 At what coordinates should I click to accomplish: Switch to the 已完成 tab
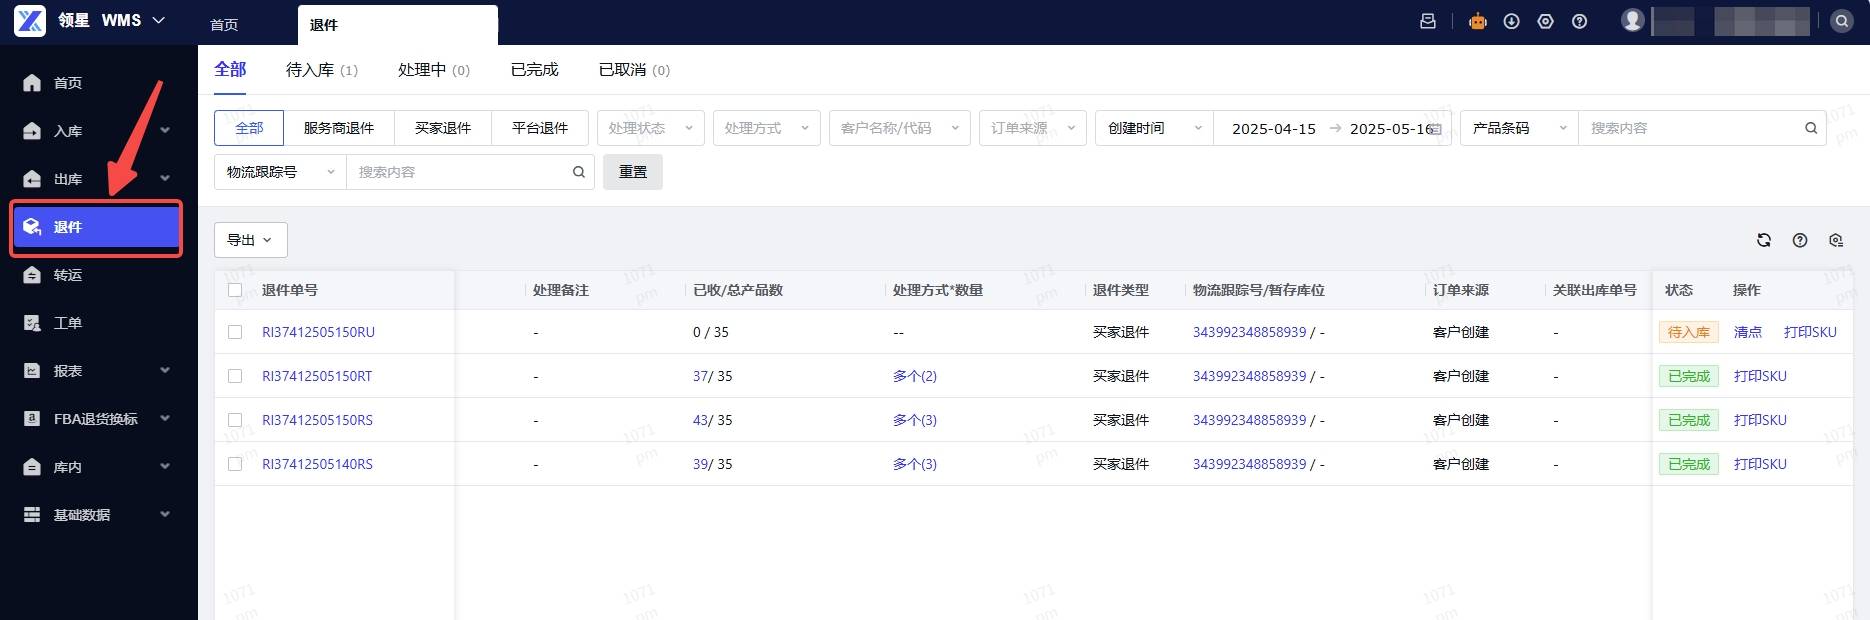pos(534,70)
